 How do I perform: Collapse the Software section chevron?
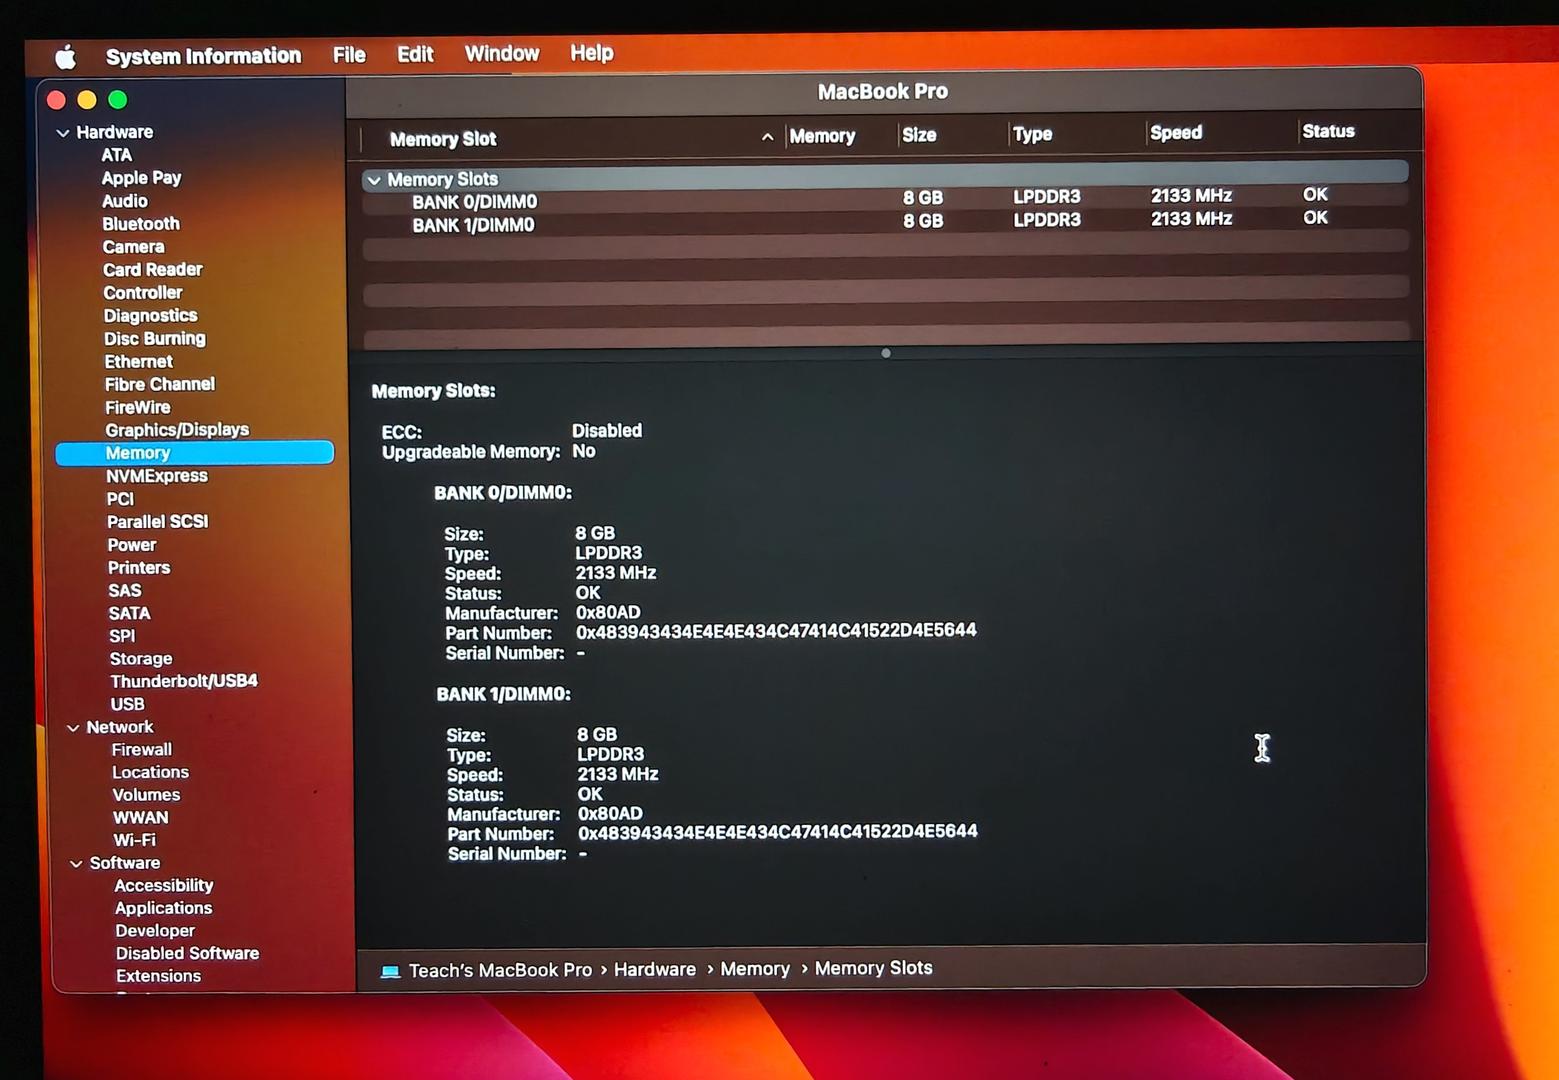pyautogui.click(x=76, y=864)
